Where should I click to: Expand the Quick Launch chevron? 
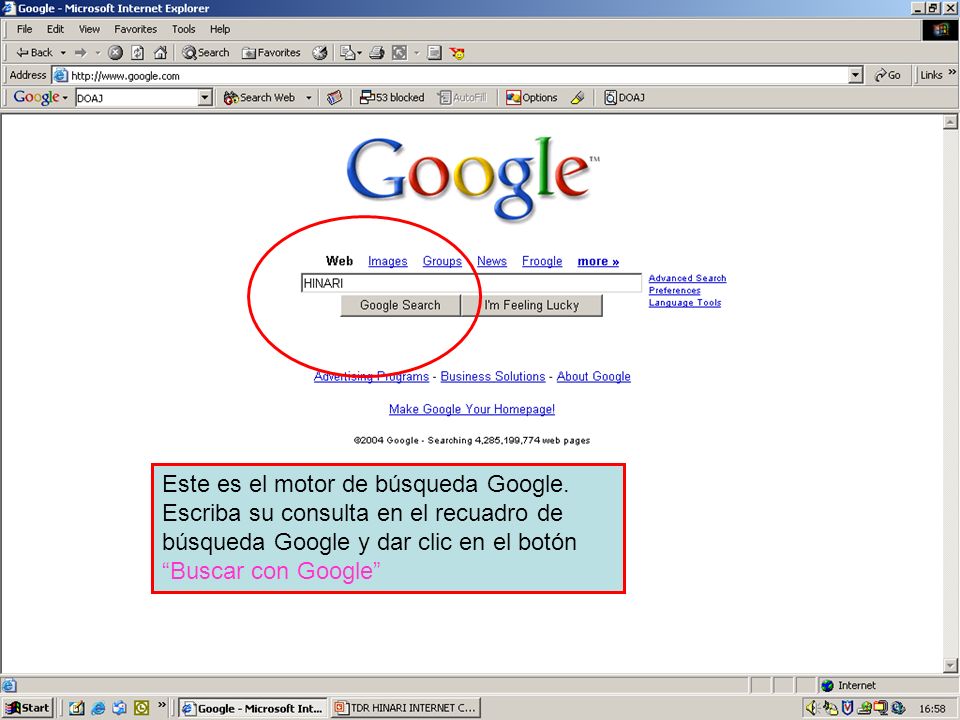pyautogui.click(x=162, y=705)
